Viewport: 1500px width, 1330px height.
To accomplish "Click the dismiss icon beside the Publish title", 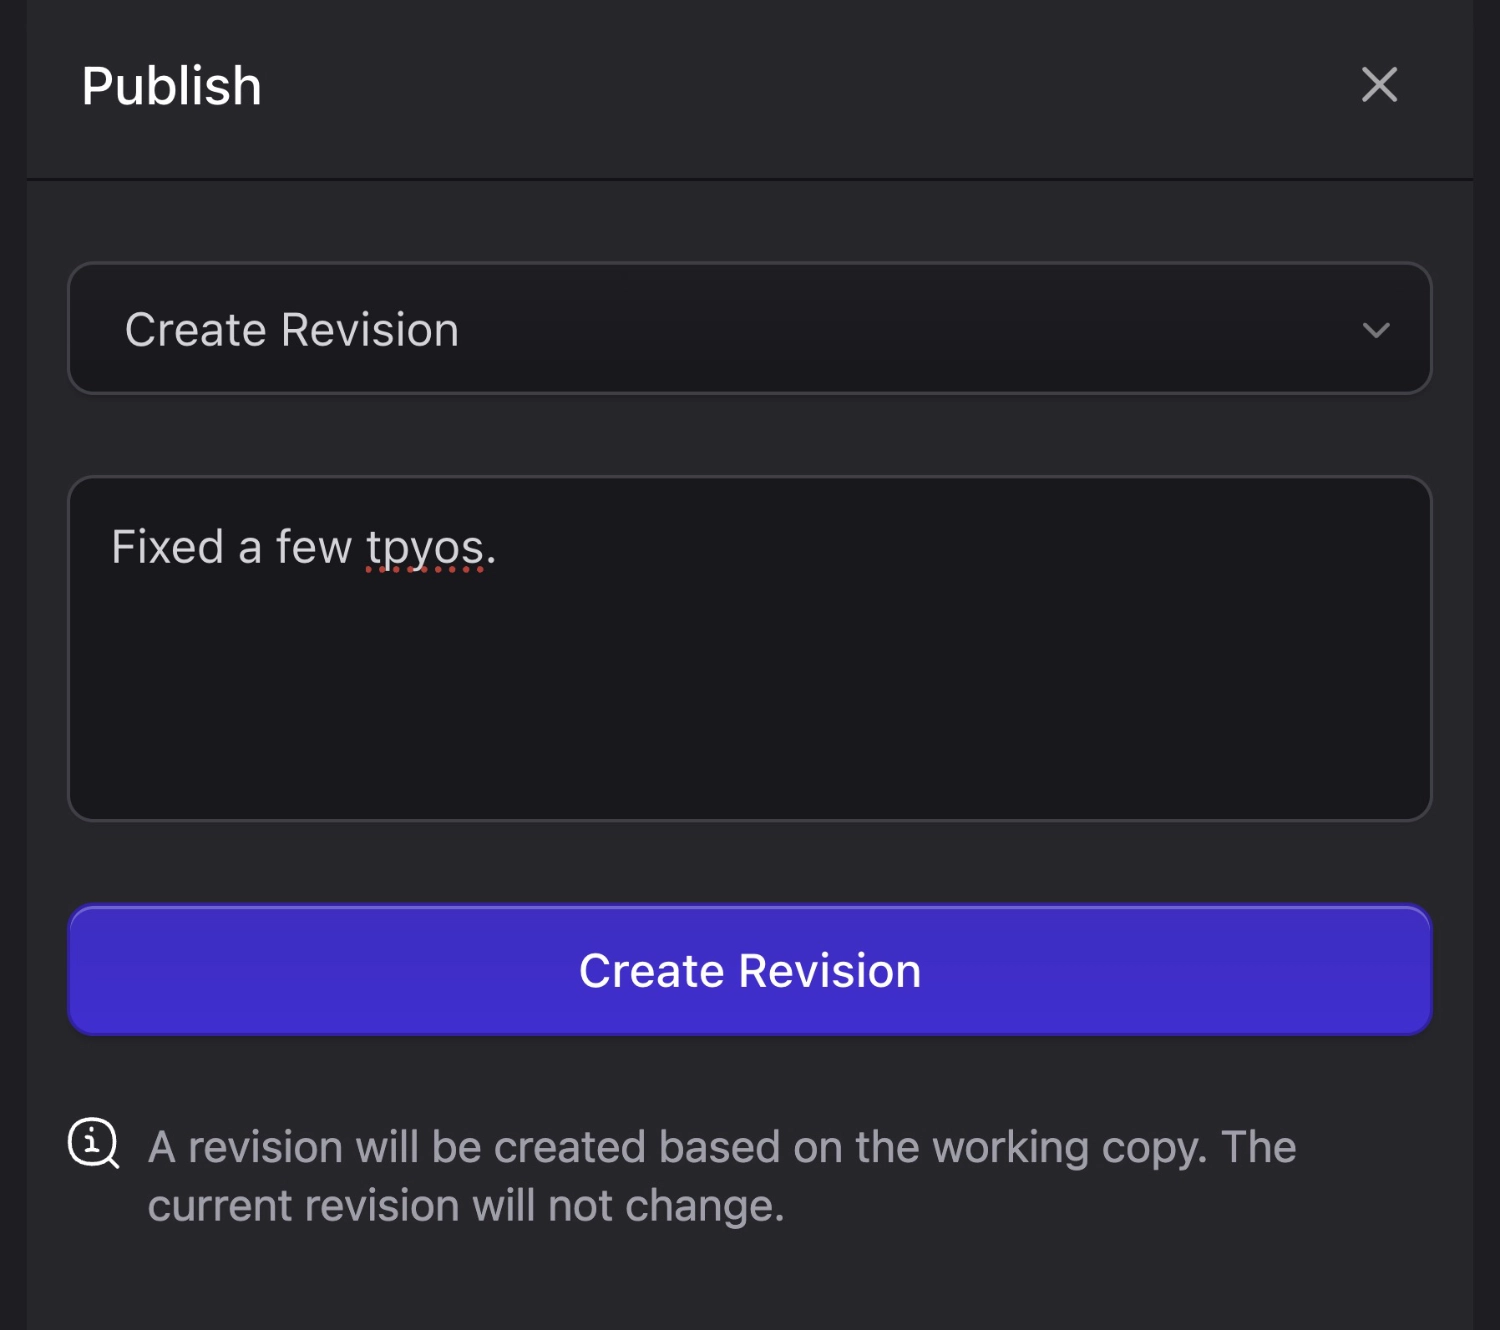I will tap(1379, 86).
